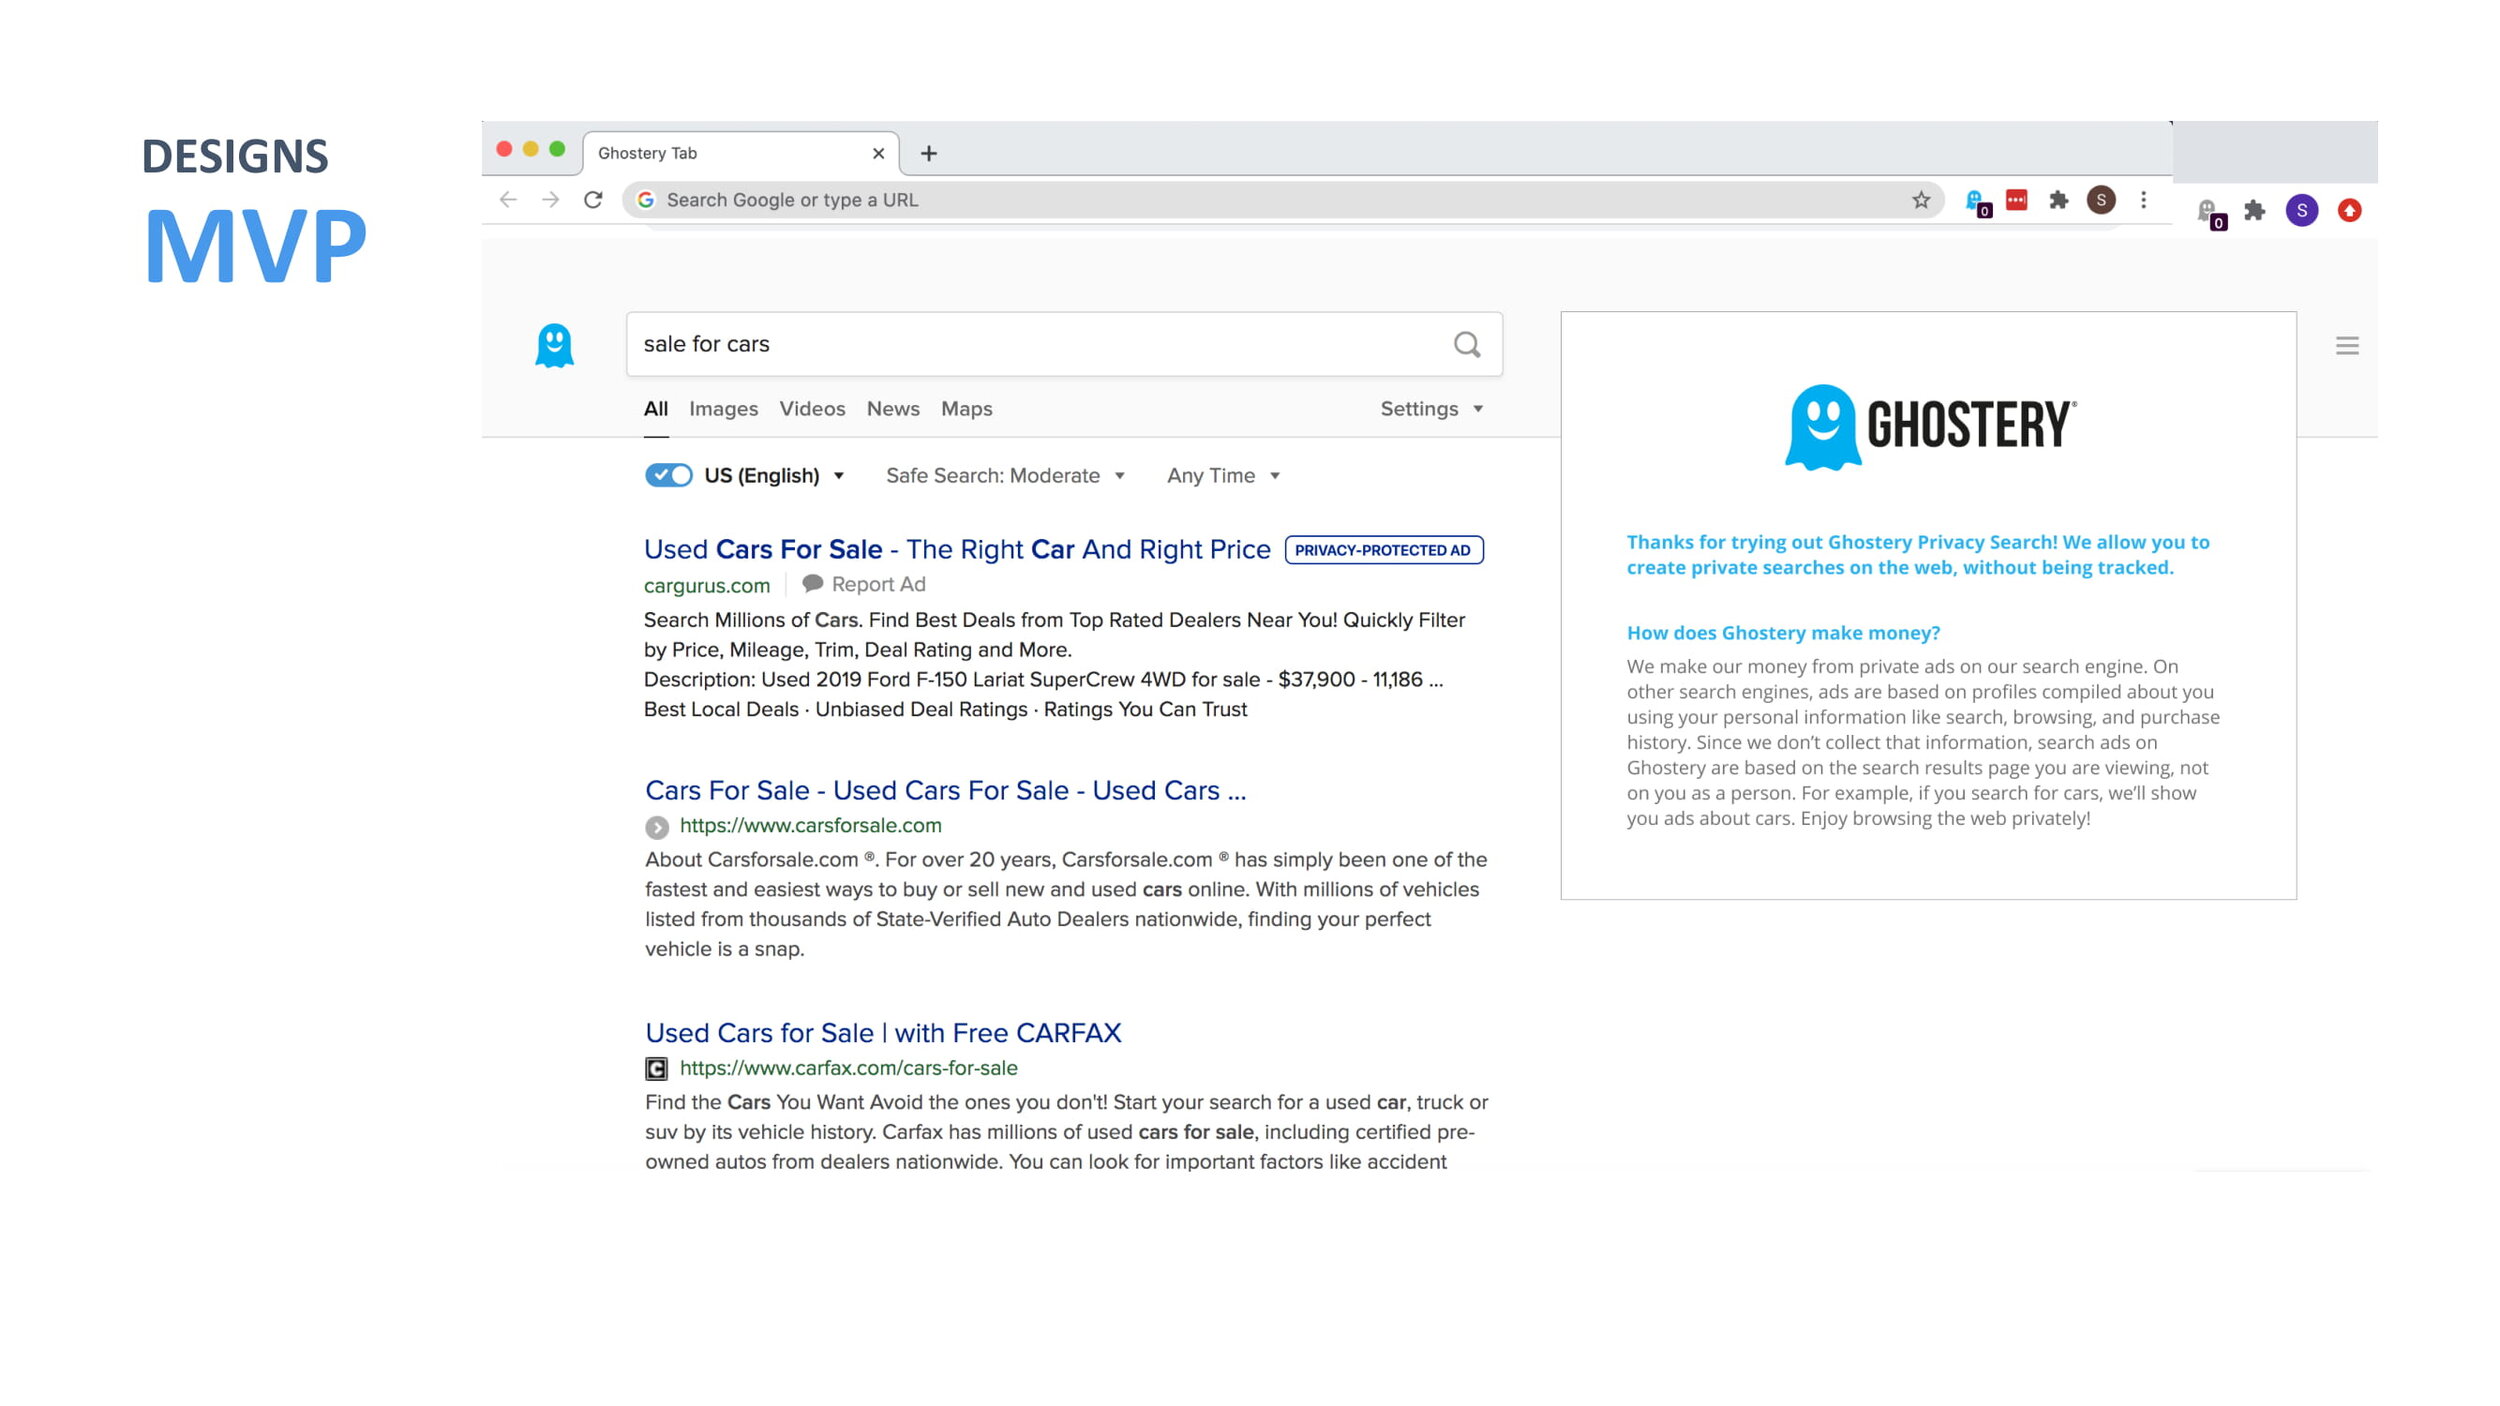2500x1406 pixels.
Task: Open the Cars For Sale - Used Cars result
Action: pos(946,791)
